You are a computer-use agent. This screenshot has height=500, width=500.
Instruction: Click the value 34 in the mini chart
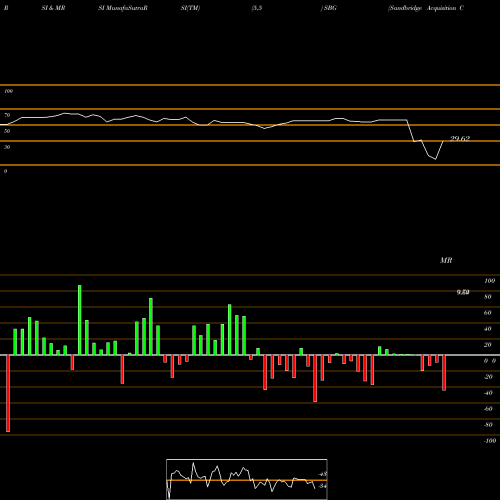point(322,486)
